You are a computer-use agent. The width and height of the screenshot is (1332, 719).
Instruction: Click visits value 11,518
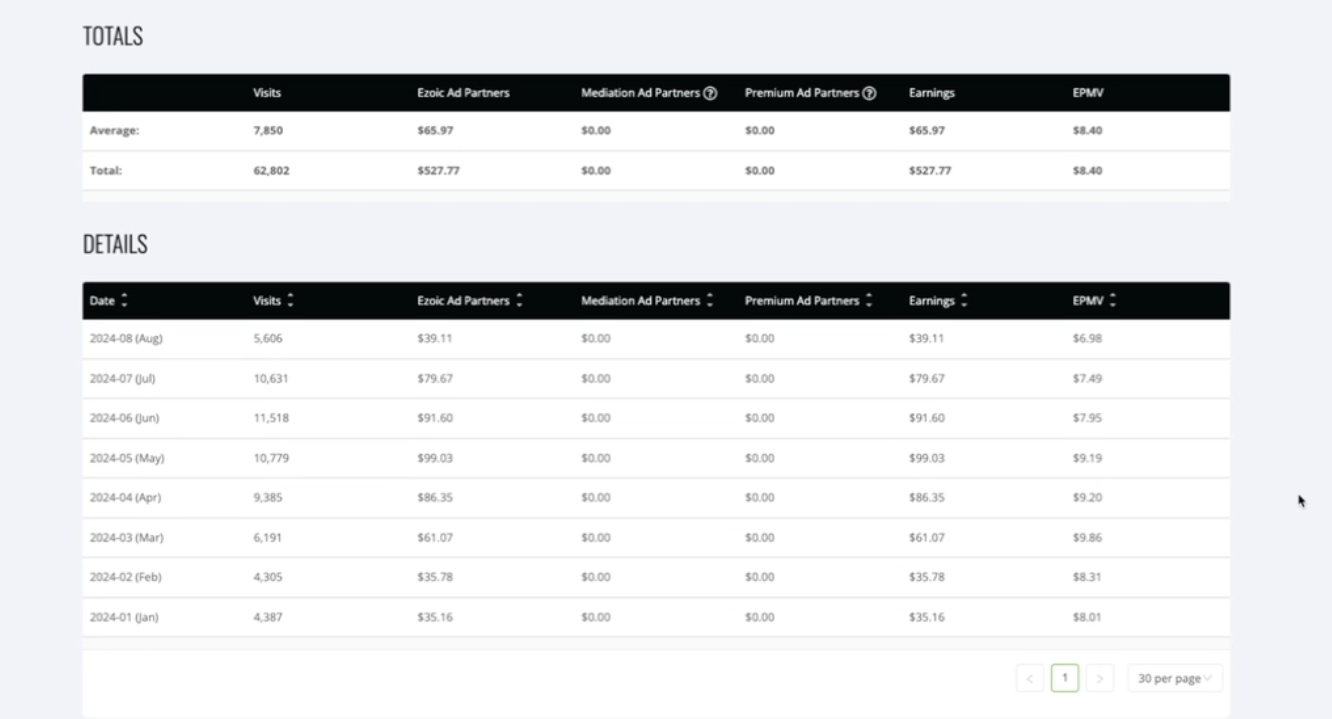coord(271,418)
